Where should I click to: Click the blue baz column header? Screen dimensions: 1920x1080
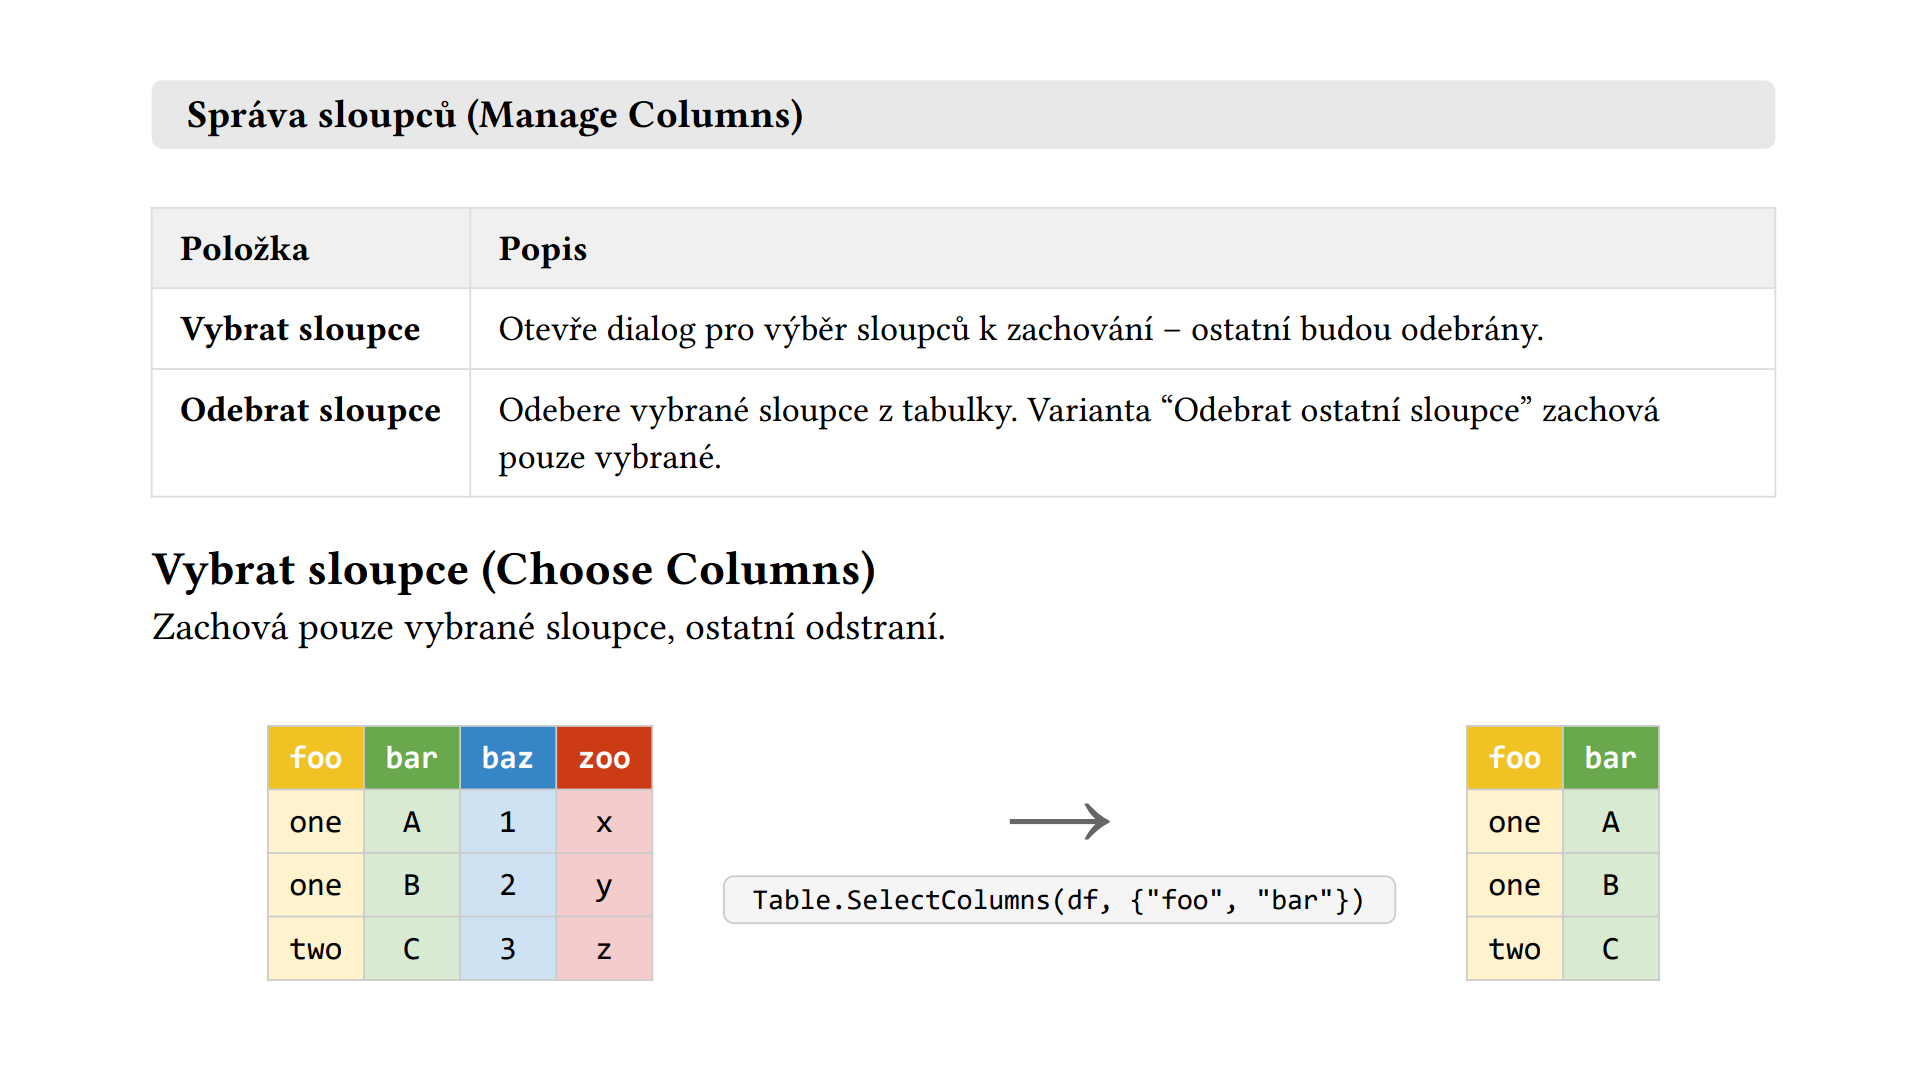click(x=508, y=758)
